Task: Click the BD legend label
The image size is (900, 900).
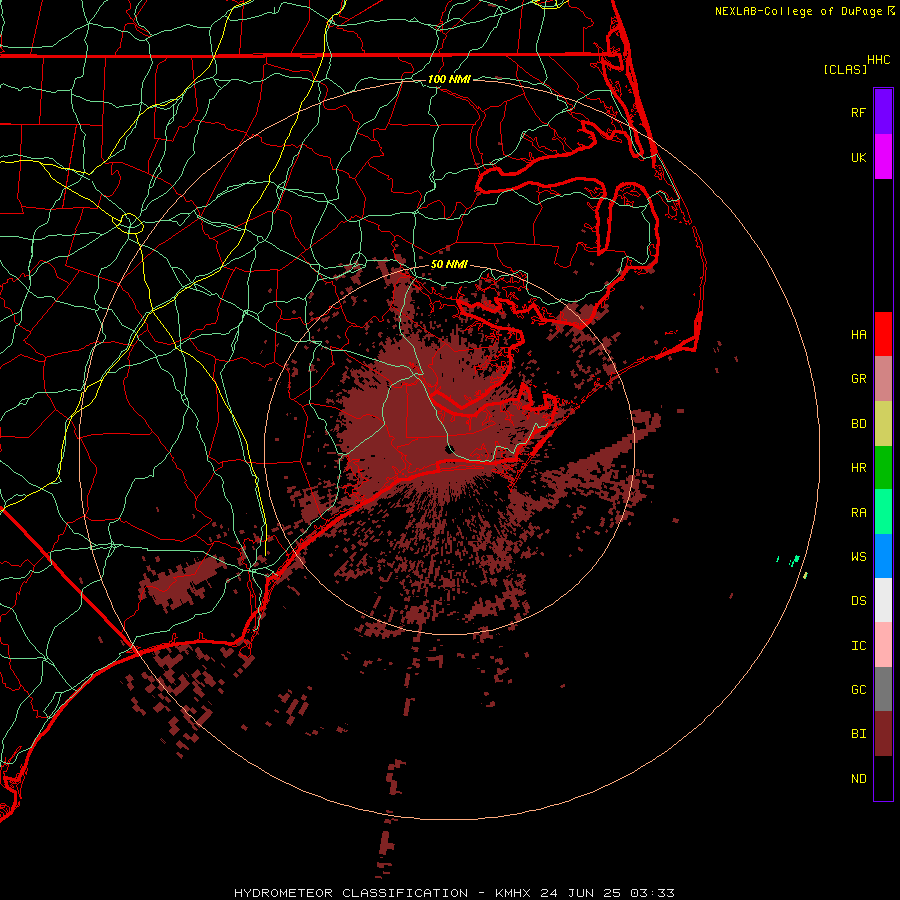Action: pyautogui.click(x=859, y=424)
